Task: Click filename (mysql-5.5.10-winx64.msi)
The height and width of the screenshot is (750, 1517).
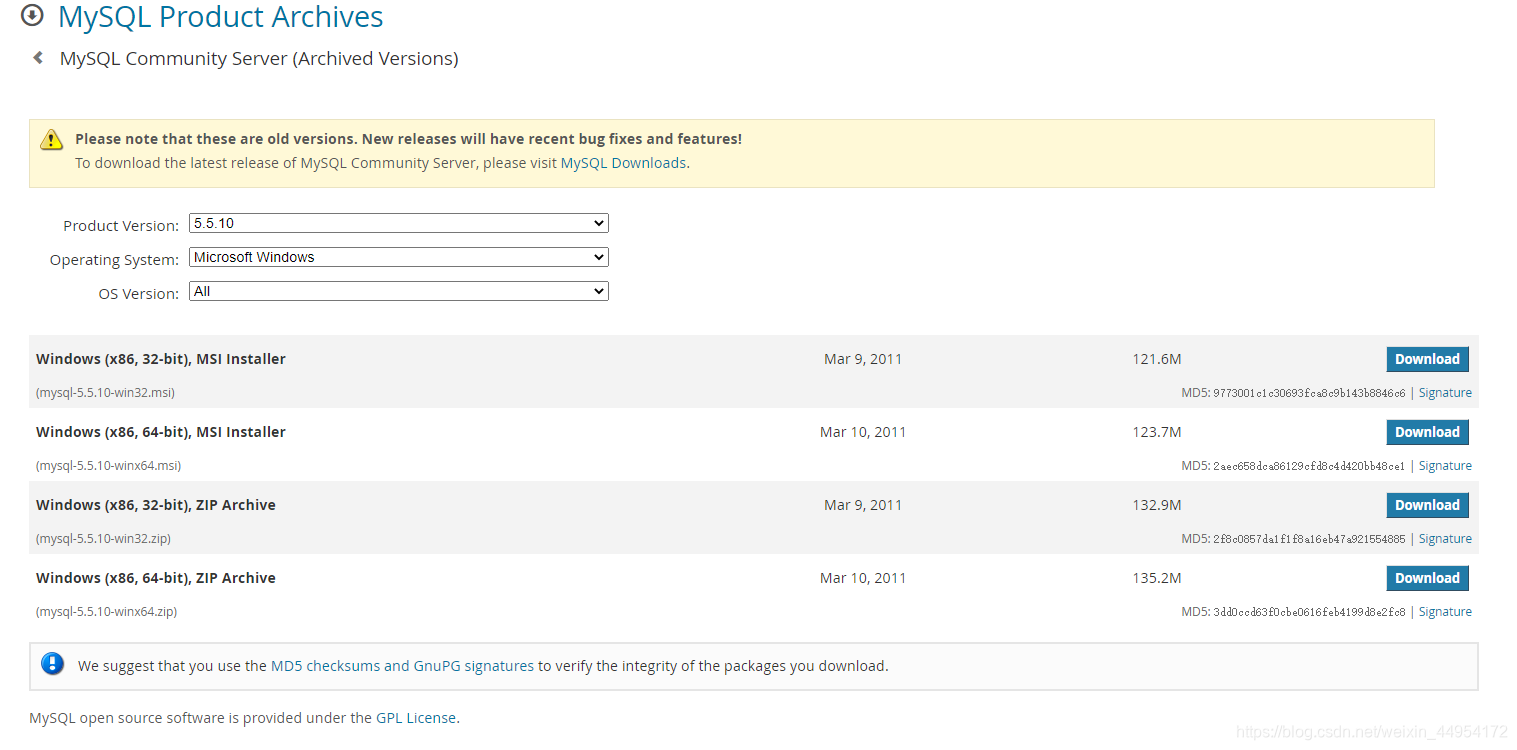Action: click(x=108, y=466)
